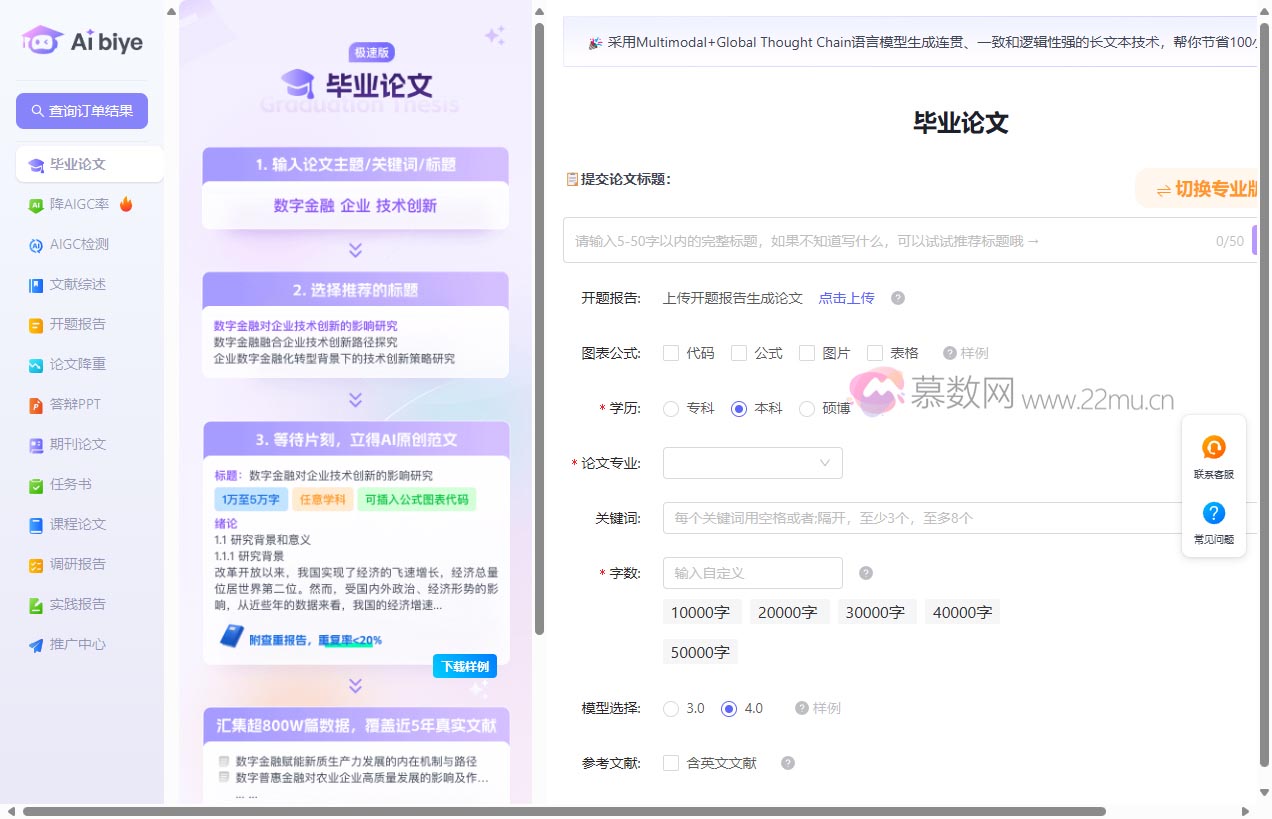Click double chevron below step 1 card
1272x819 pixels.
pos(355,250)
